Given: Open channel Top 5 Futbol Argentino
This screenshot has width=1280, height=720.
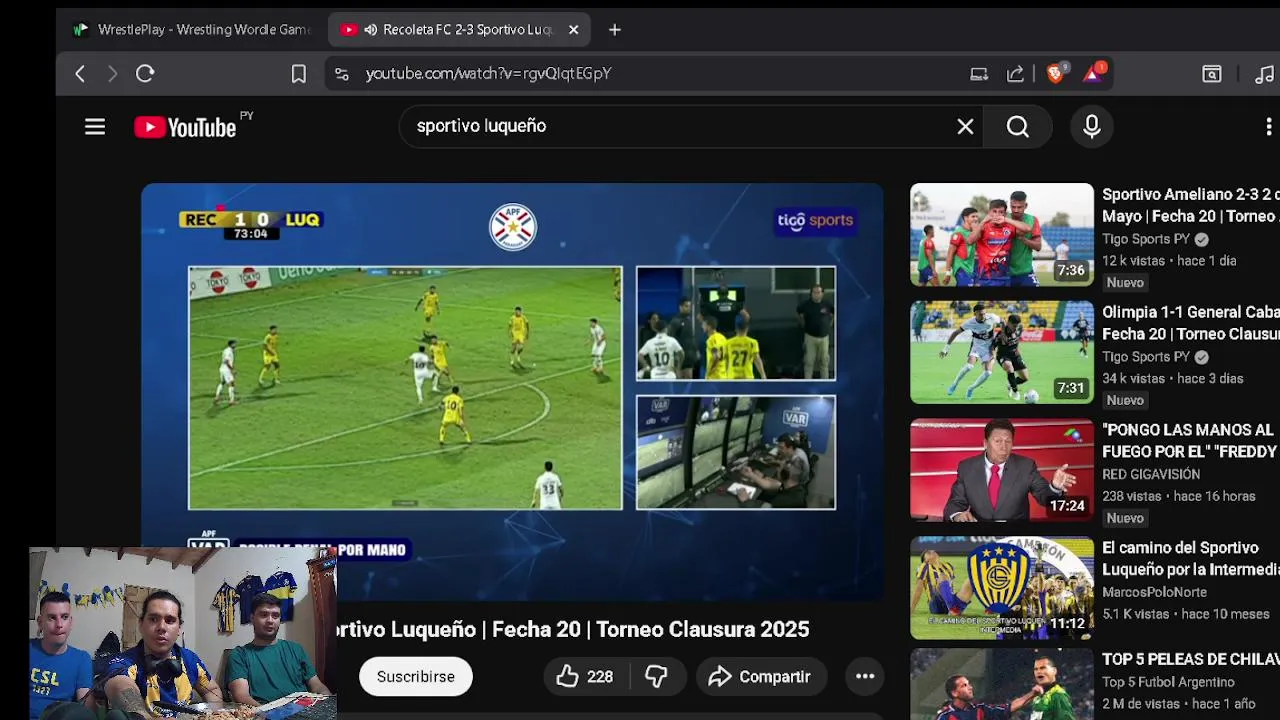Looking at the screenshot, I should click(1168, 682).
